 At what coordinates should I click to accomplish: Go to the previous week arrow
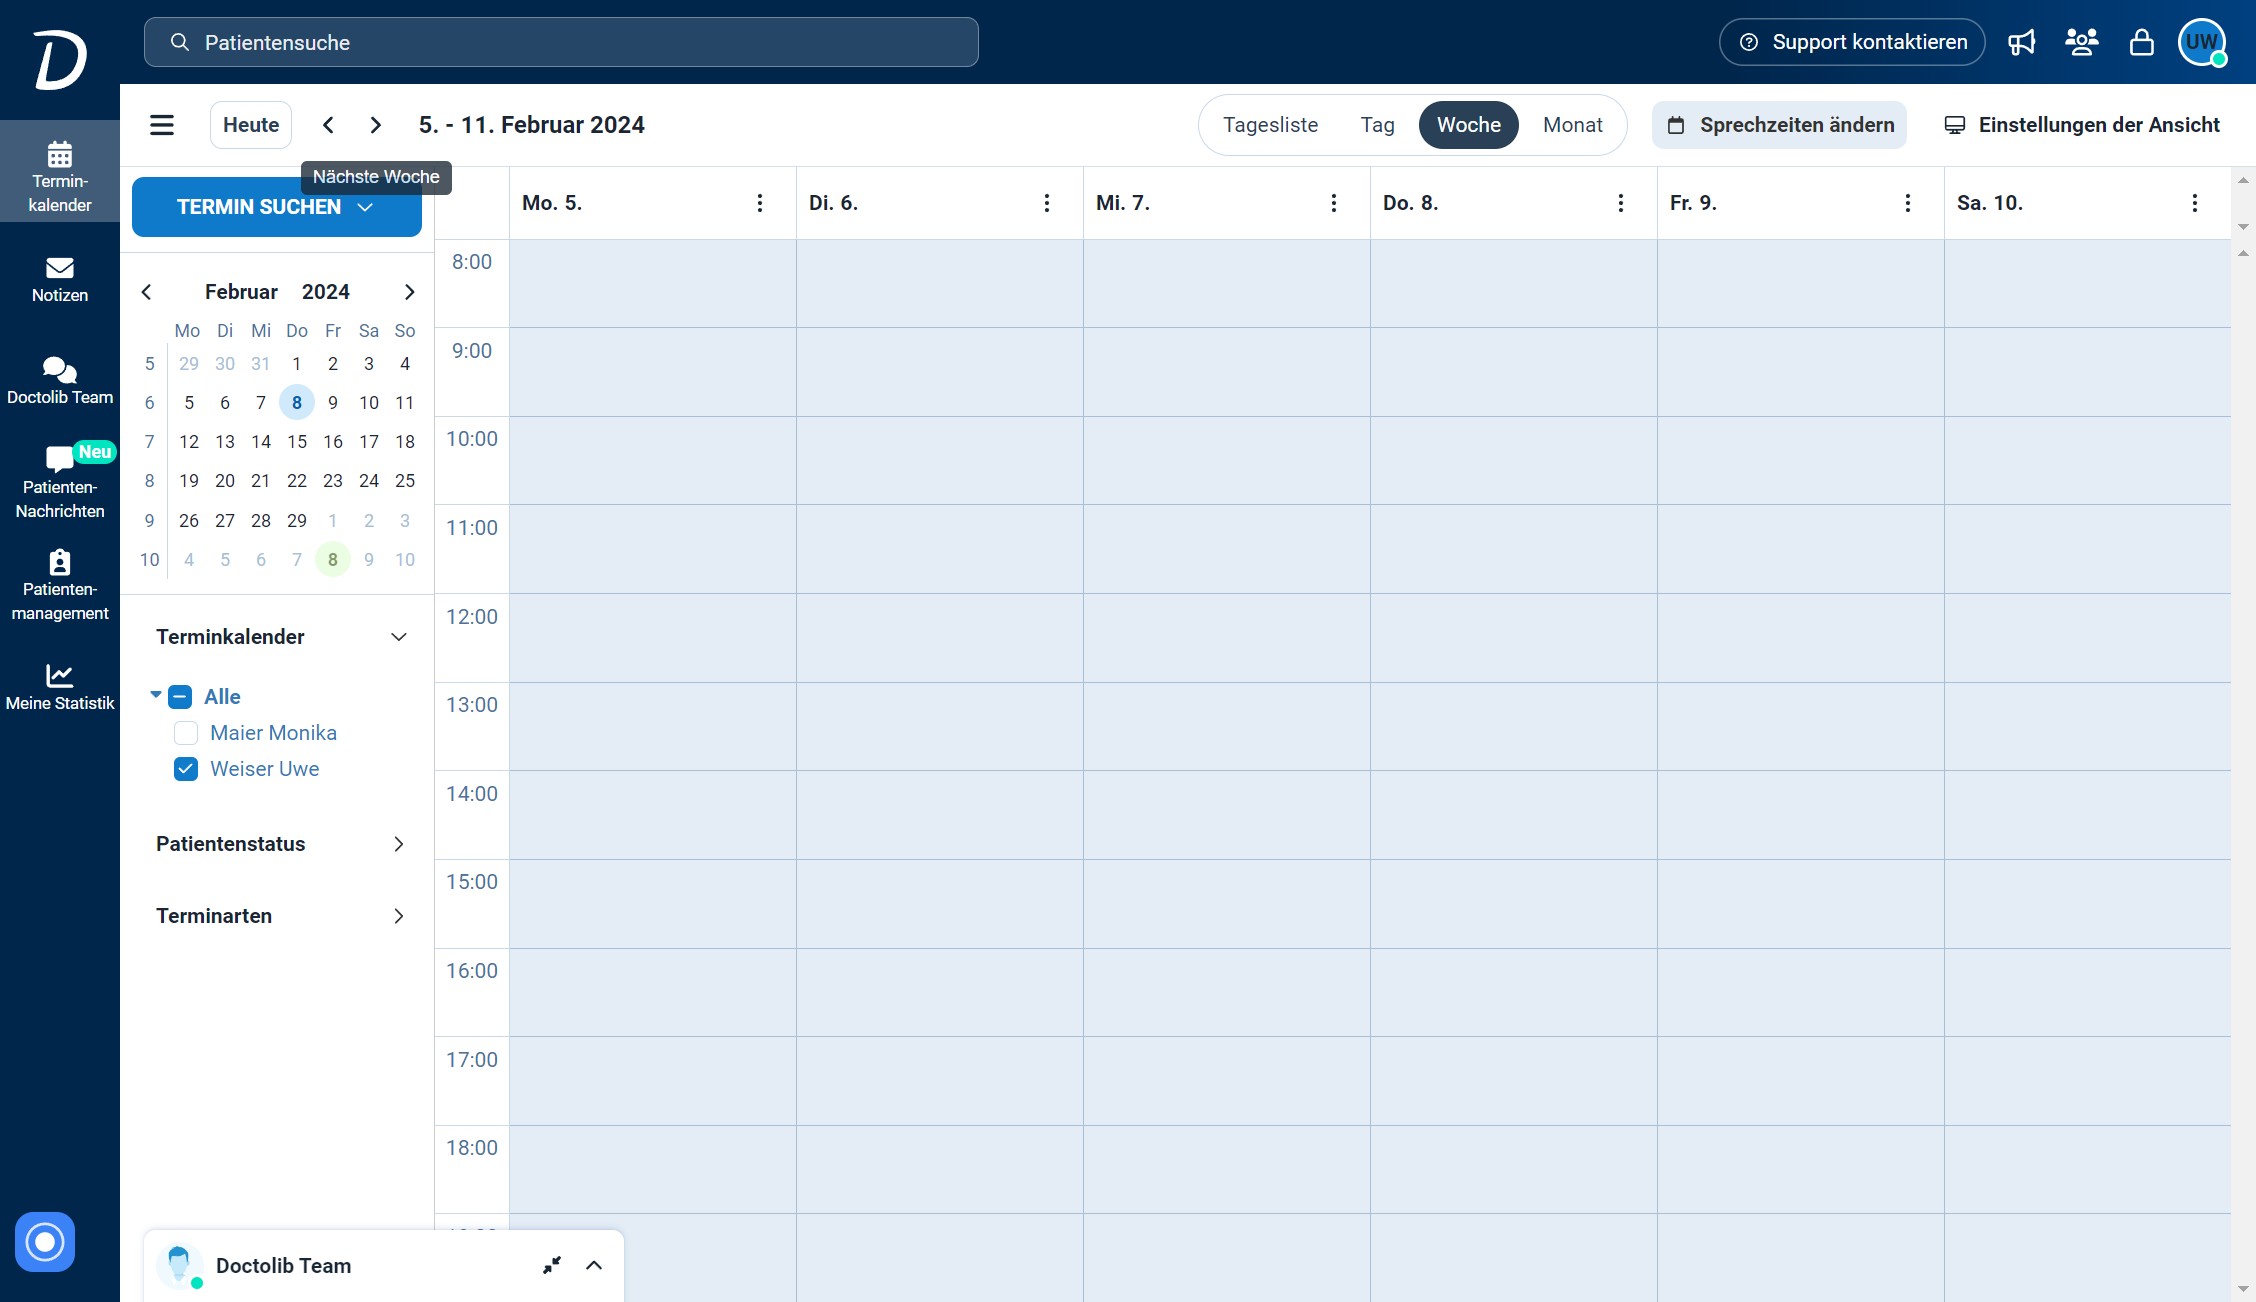pos(328,125)
